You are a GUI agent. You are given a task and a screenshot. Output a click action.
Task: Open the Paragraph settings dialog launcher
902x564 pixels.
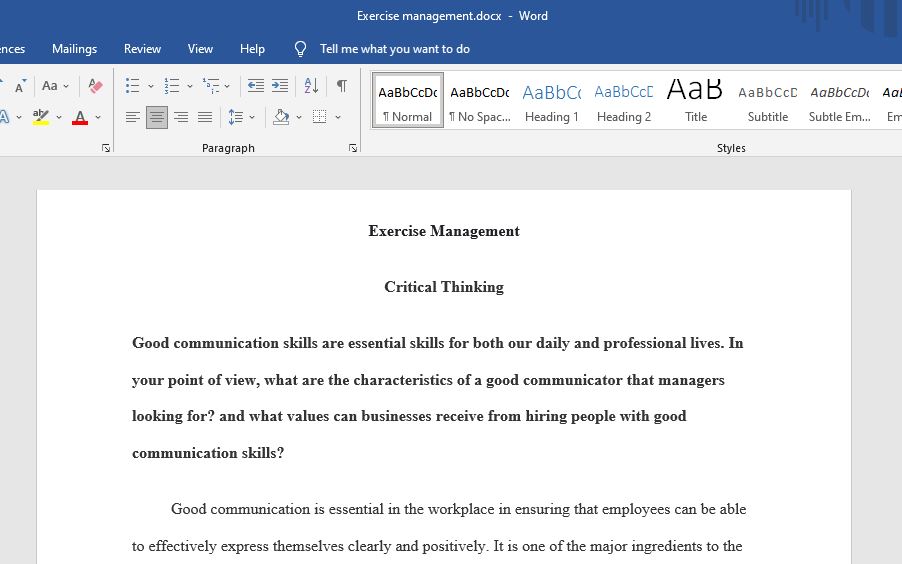click(x=353, y=148)
